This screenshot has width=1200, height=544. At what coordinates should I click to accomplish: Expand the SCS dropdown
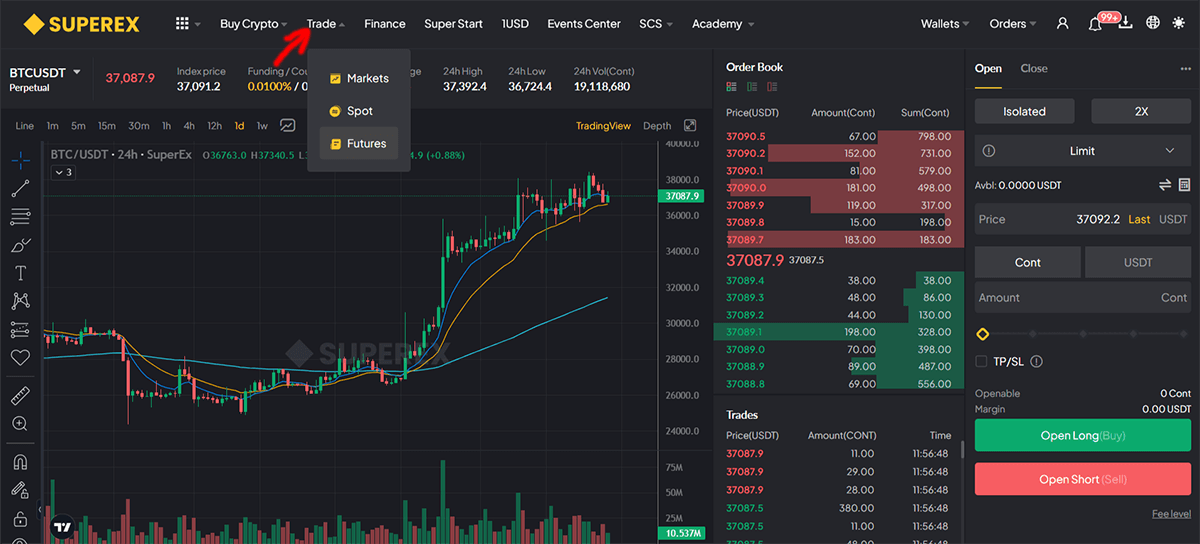click(x=656, y=24)
